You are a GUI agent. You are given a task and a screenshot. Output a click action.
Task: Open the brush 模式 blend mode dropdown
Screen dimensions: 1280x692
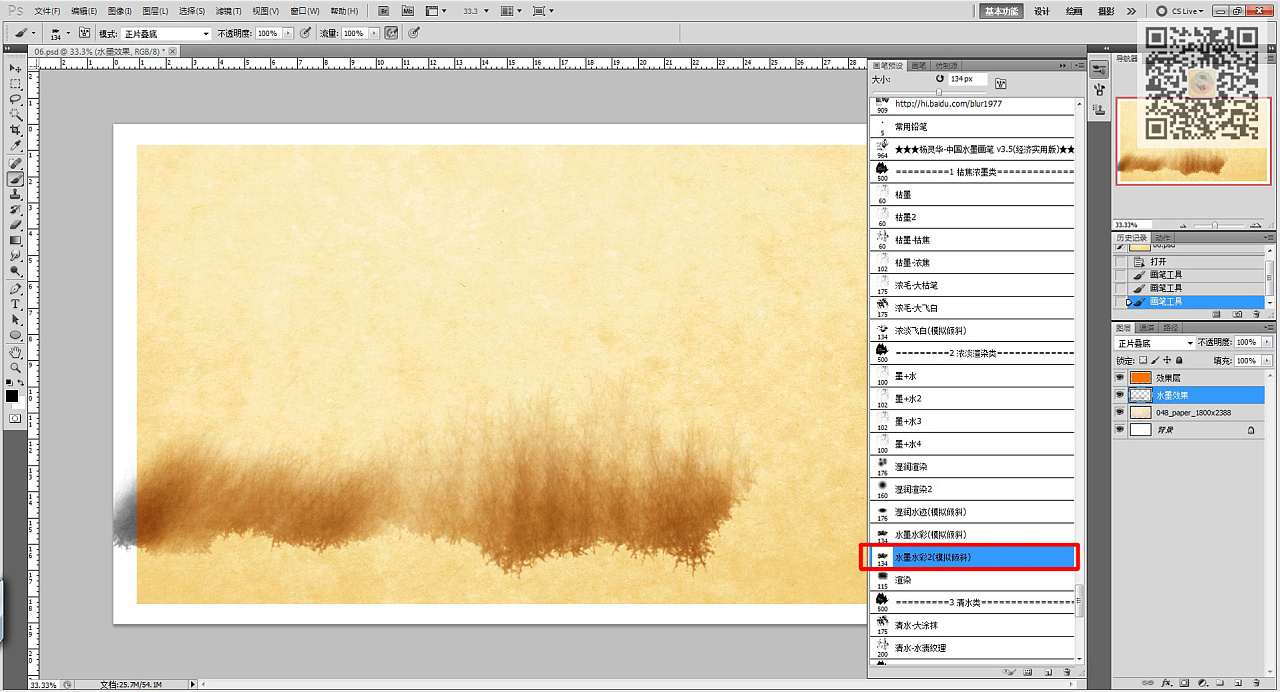(167, 33)
